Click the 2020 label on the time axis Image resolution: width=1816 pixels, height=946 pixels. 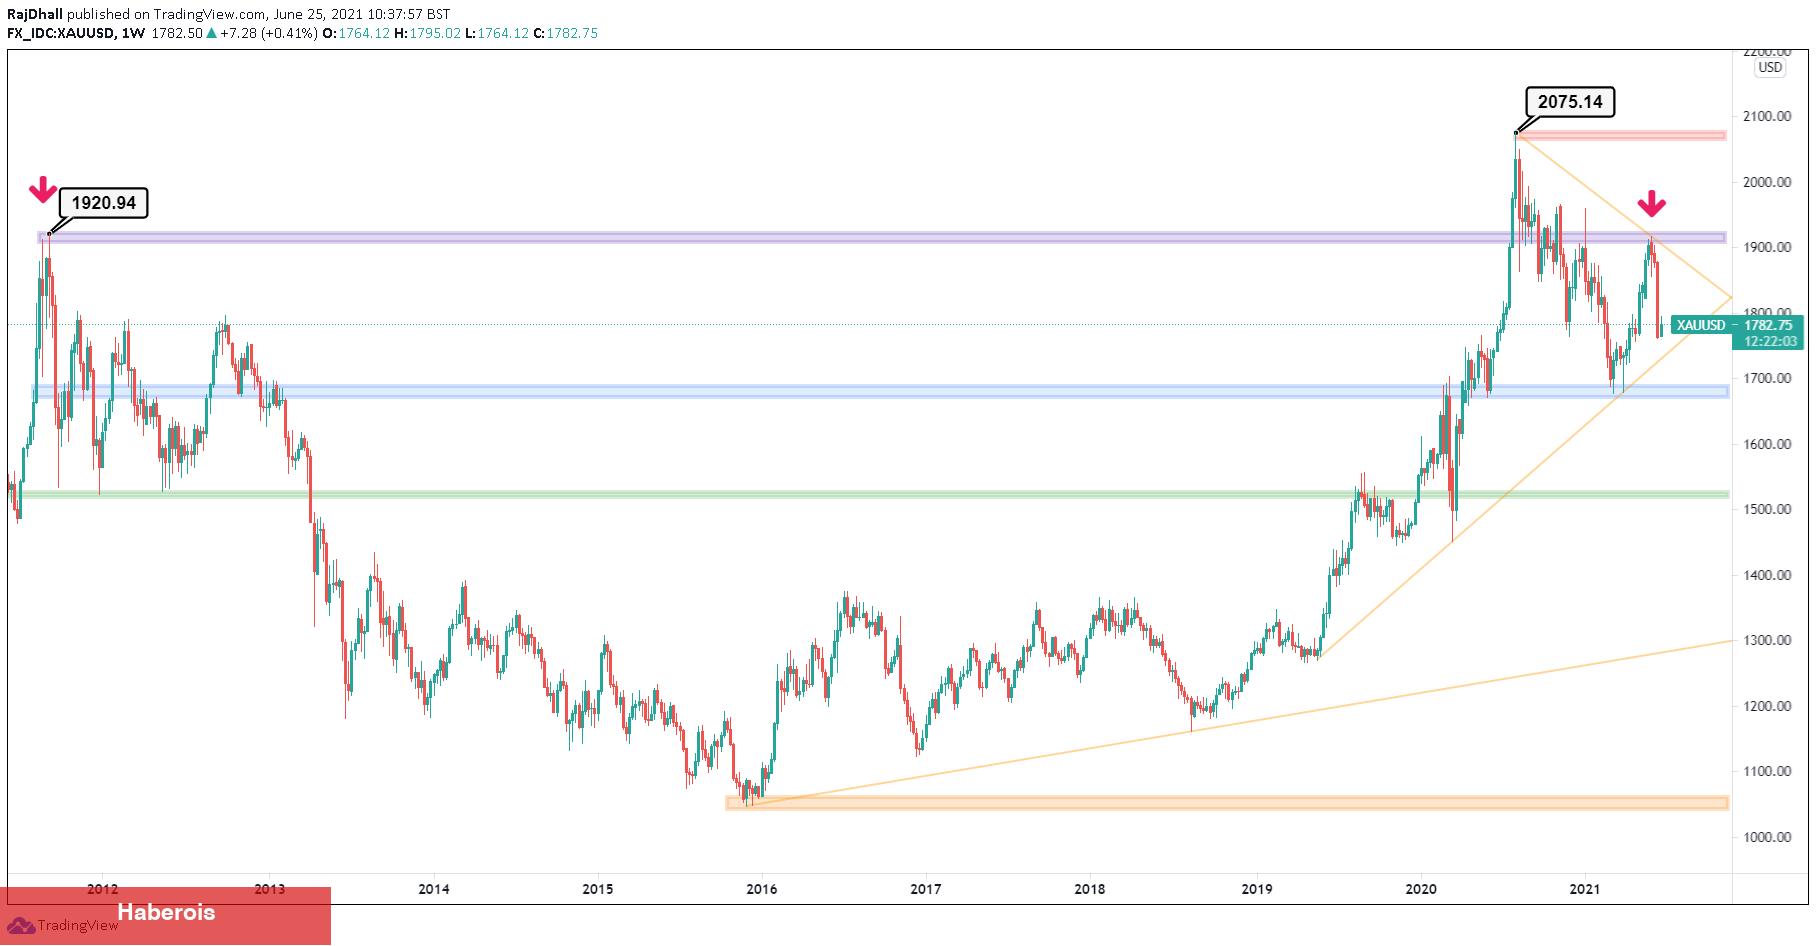(x=1420, y=888)
